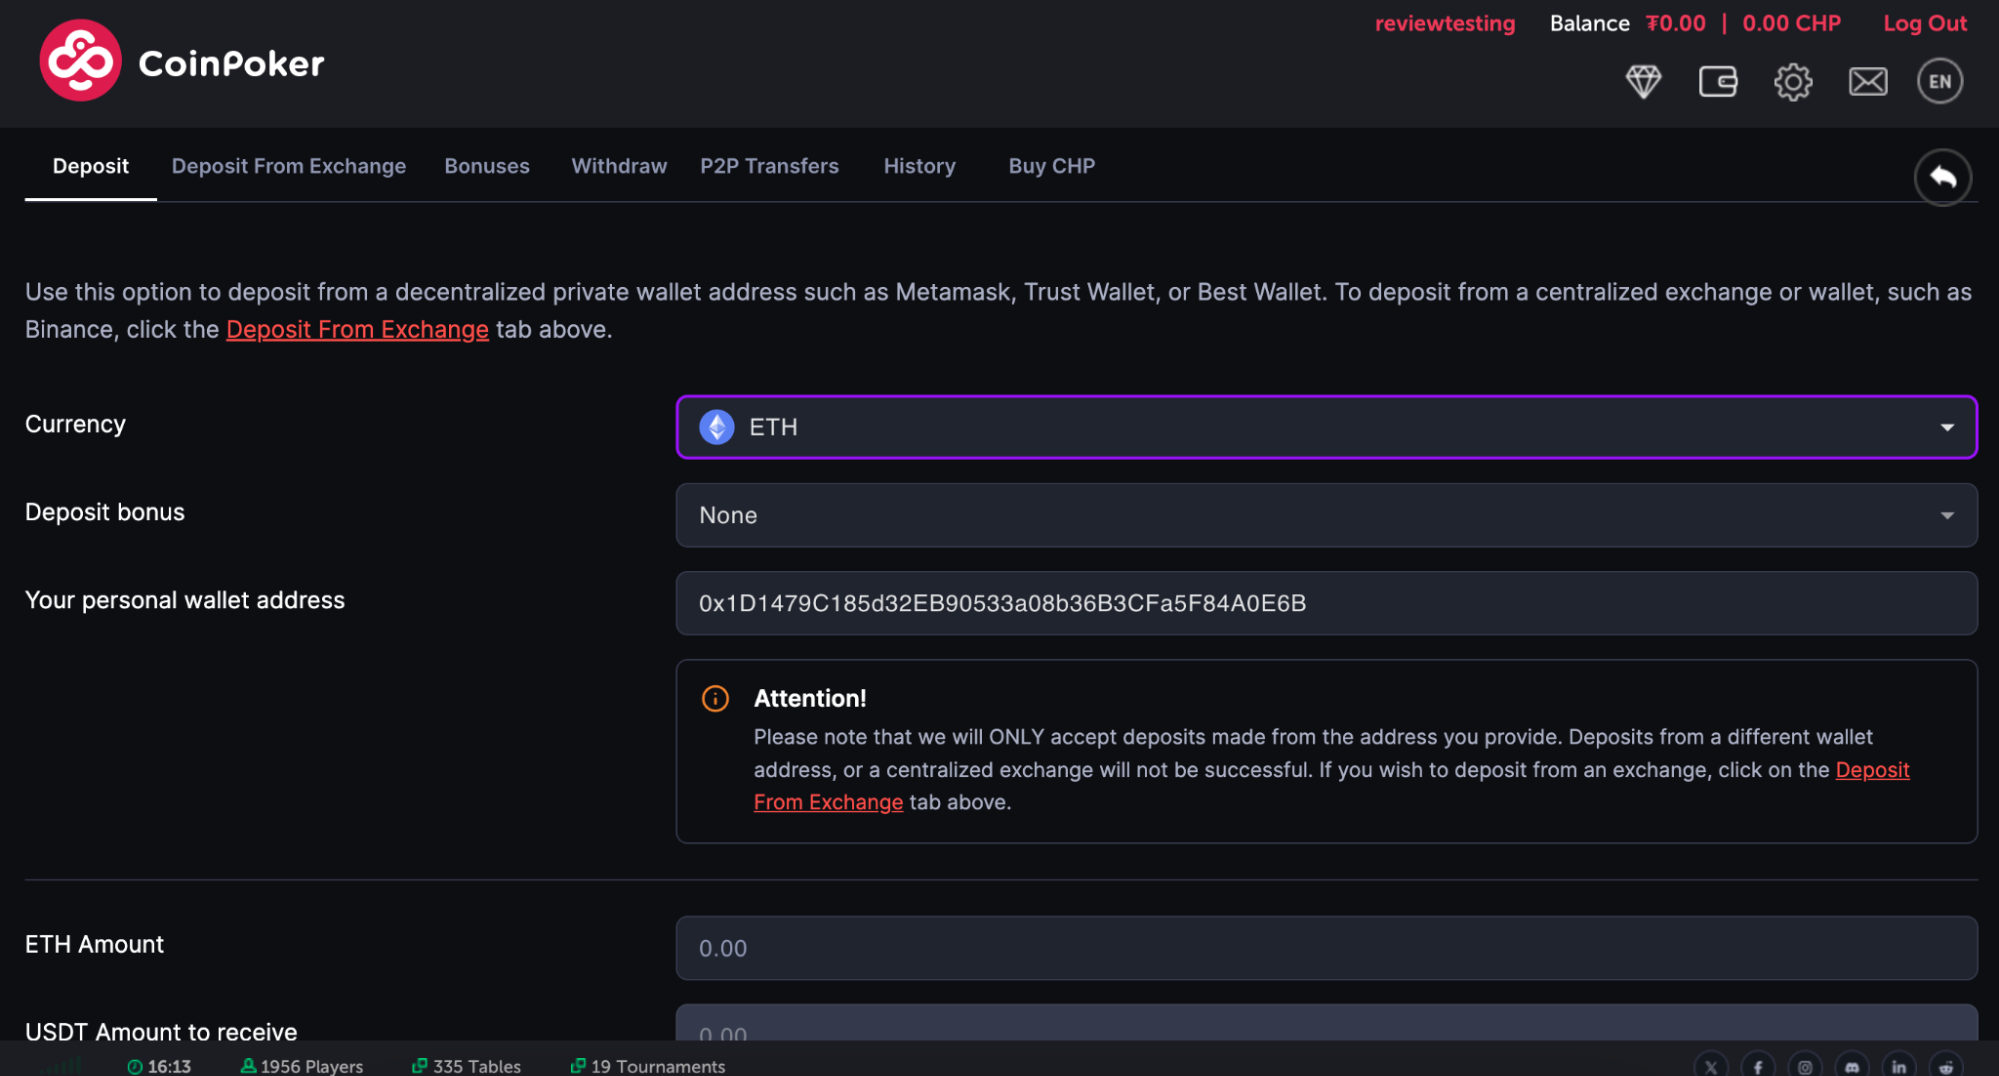The width and height of the screenshot is (1999, 1076).
Task: Open the Reddit social icon
Action: [1946, 1066]
